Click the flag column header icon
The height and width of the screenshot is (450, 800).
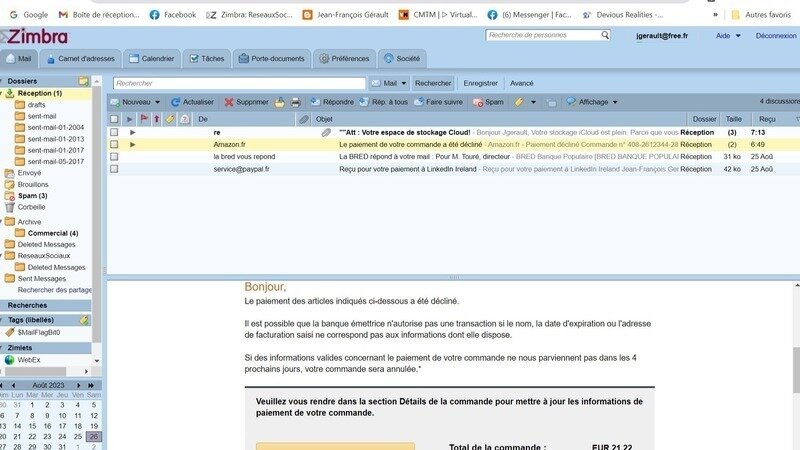point(144,119)
